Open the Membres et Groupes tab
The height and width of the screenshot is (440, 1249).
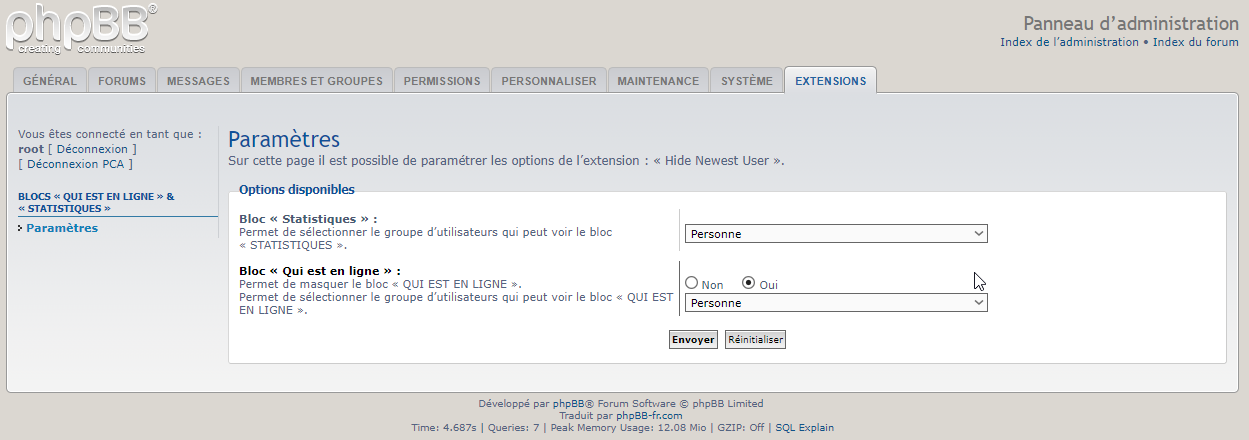(316, 81)
